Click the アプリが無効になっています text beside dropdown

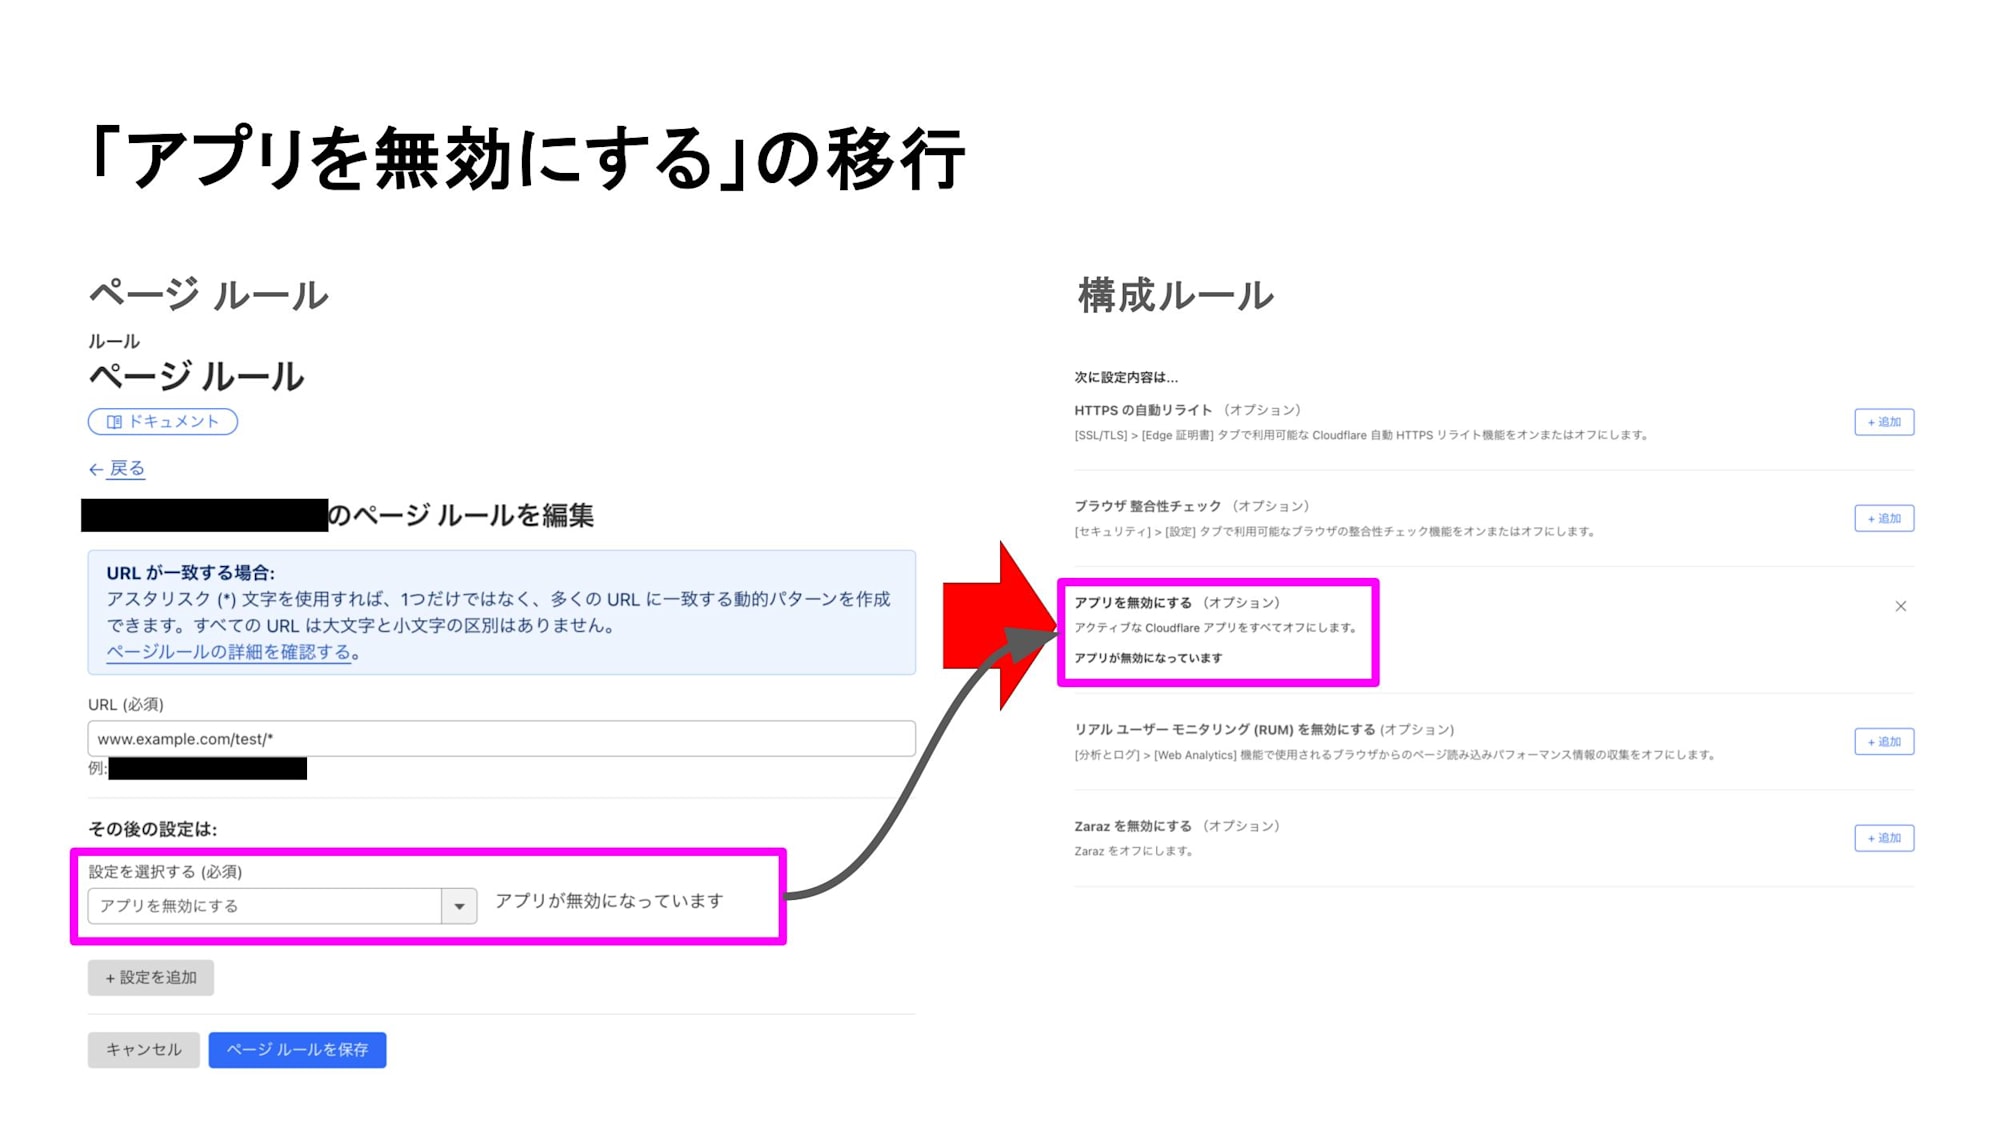[609, 901]
